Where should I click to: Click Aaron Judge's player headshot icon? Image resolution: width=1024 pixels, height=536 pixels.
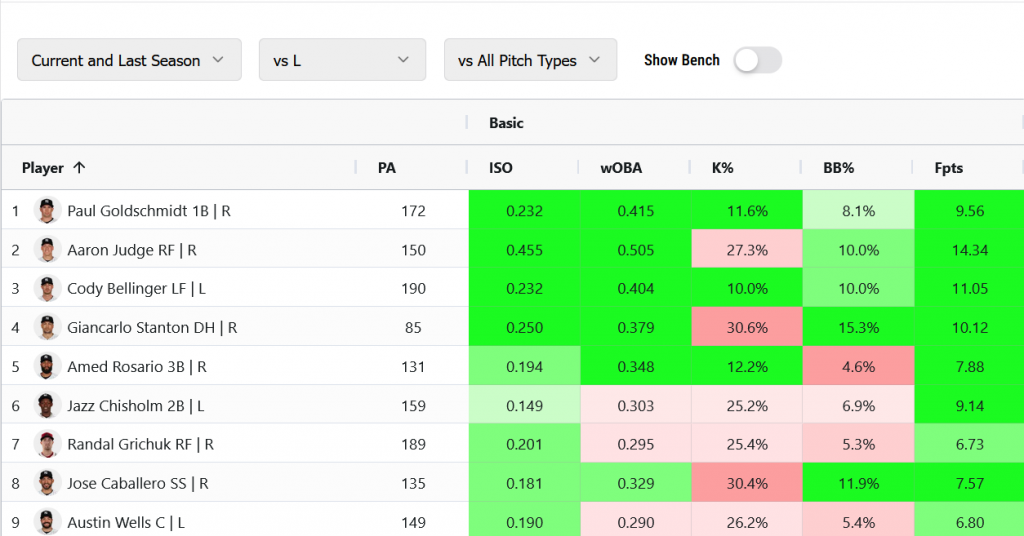point(47,250)
